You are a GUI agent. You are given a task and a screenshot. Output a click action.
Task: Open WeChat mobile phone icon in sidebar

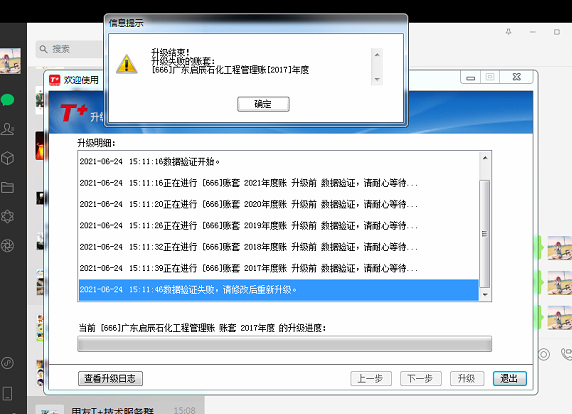8,394
